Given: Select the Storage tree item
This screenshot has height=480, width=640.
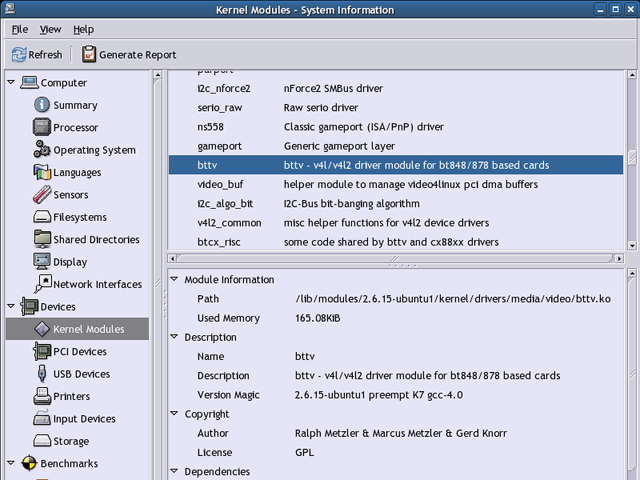Looking at the screenshot, I should [70, 441].
